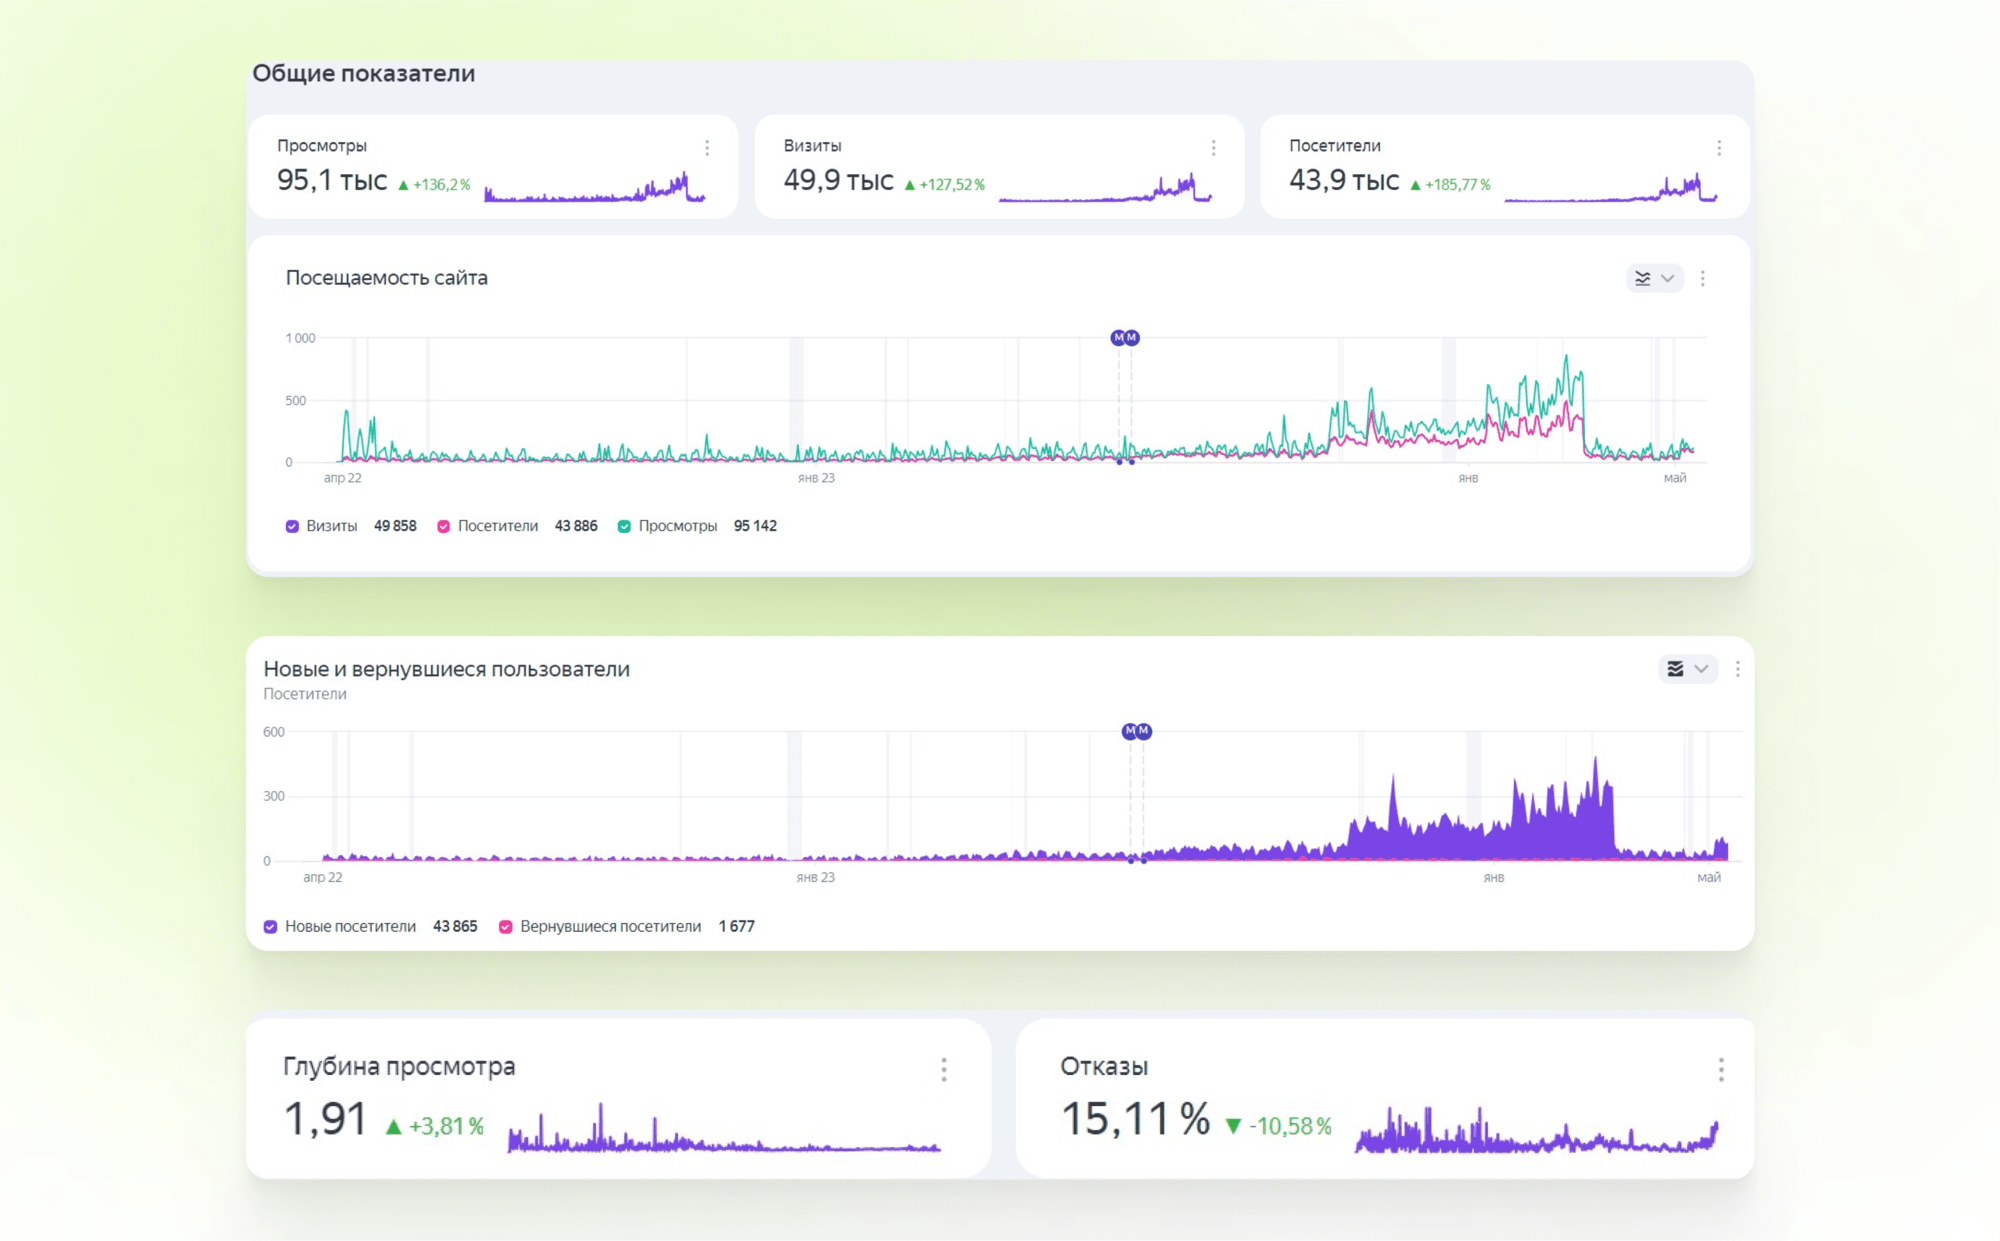Click the 49 858 Визиты total in legend
The width and height of the screenshot is (2000, 1241).
395,526
